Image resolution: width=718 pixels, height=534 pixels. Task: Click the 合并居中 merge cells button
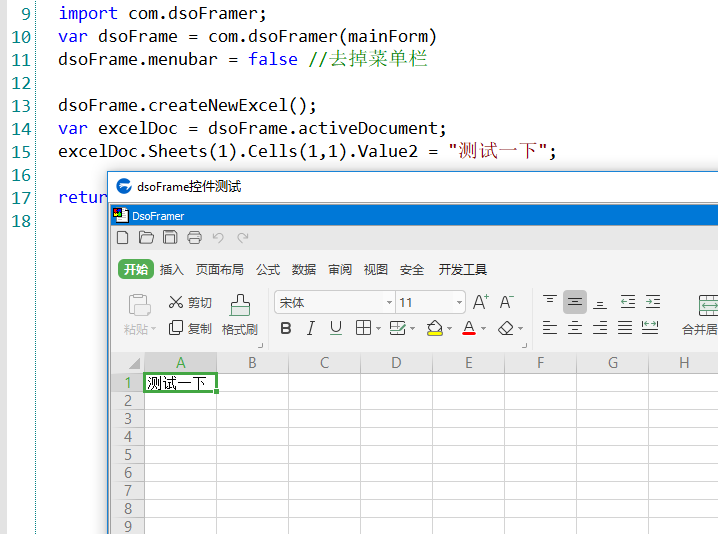click(703, 314)
